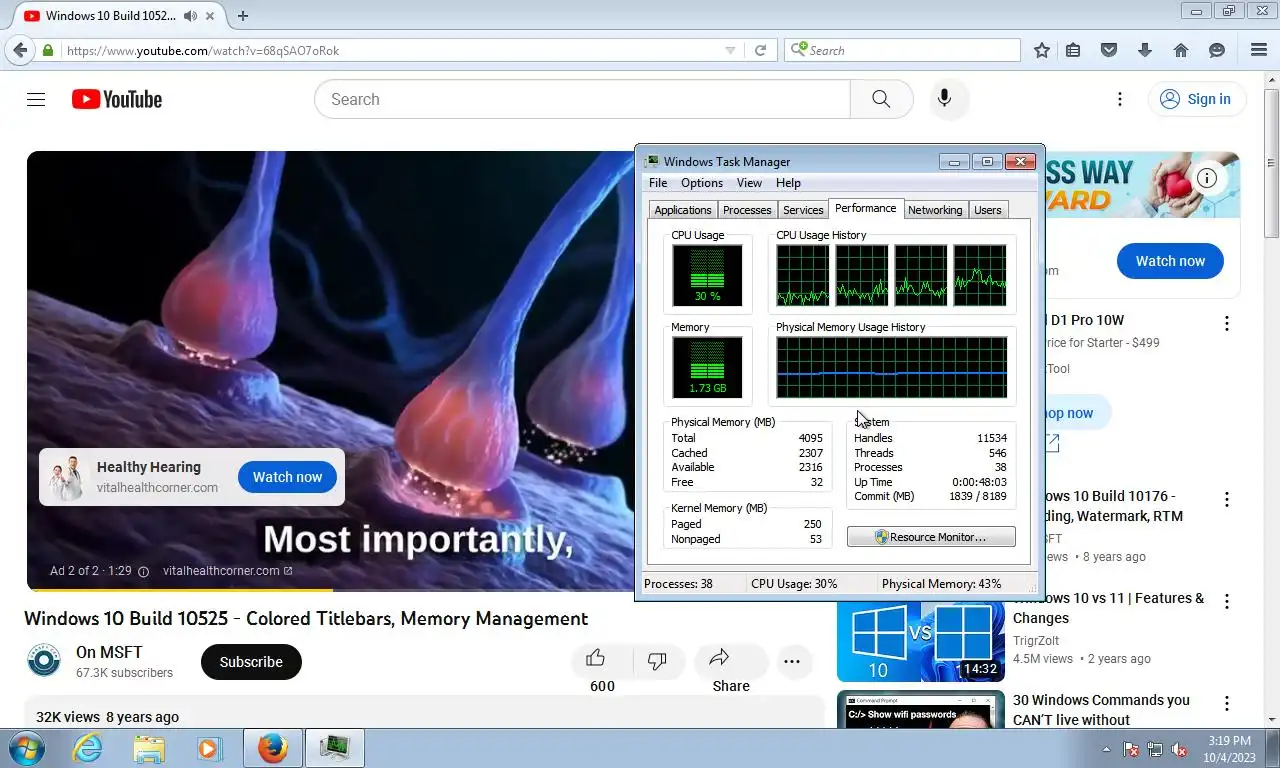
Task: Start voice search with the microphone icon
Action: pyautogui.click(x=944, y=99)
